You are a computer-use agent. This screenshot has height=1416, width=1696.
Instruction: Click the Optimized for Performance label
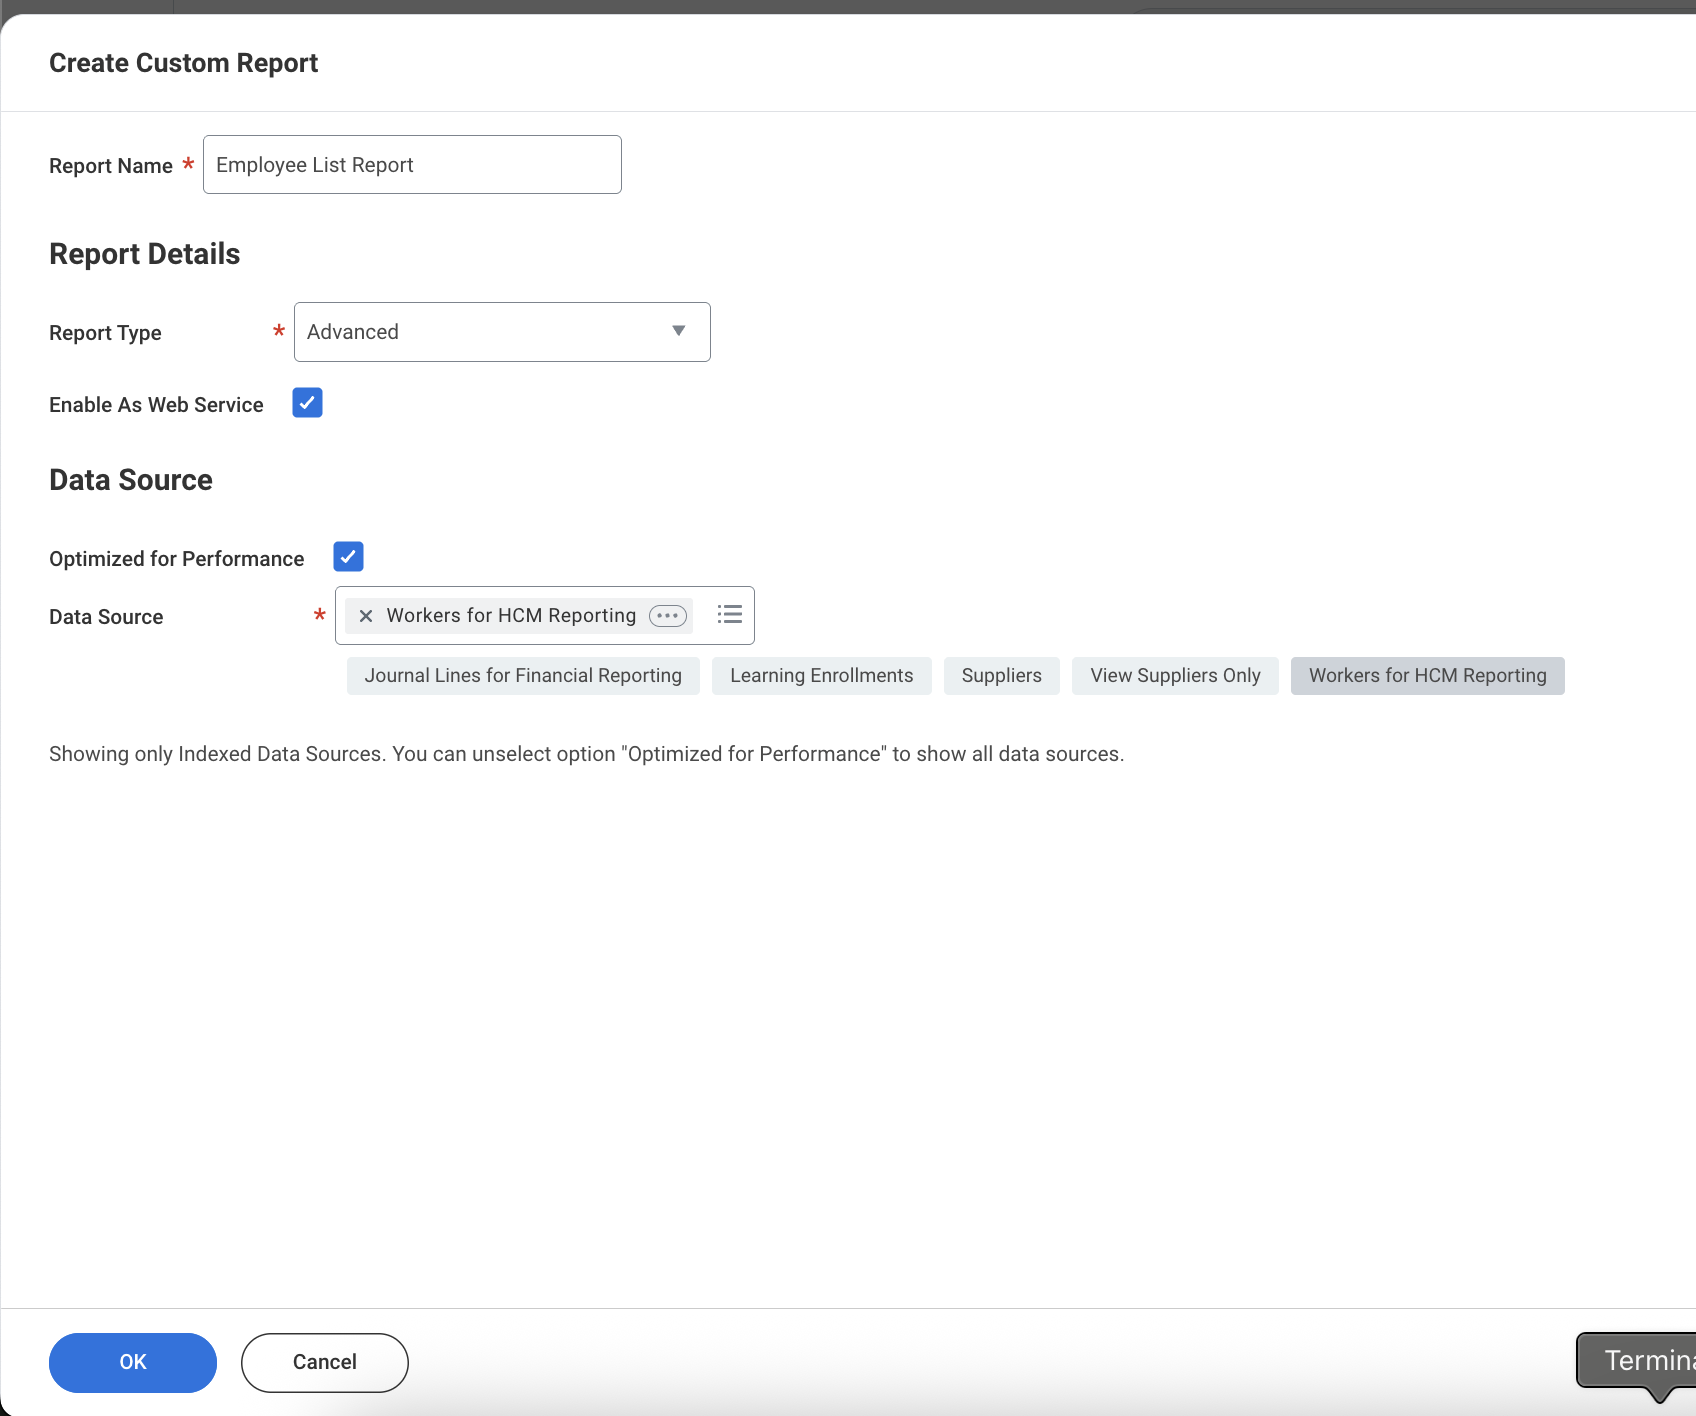point(177,559)
